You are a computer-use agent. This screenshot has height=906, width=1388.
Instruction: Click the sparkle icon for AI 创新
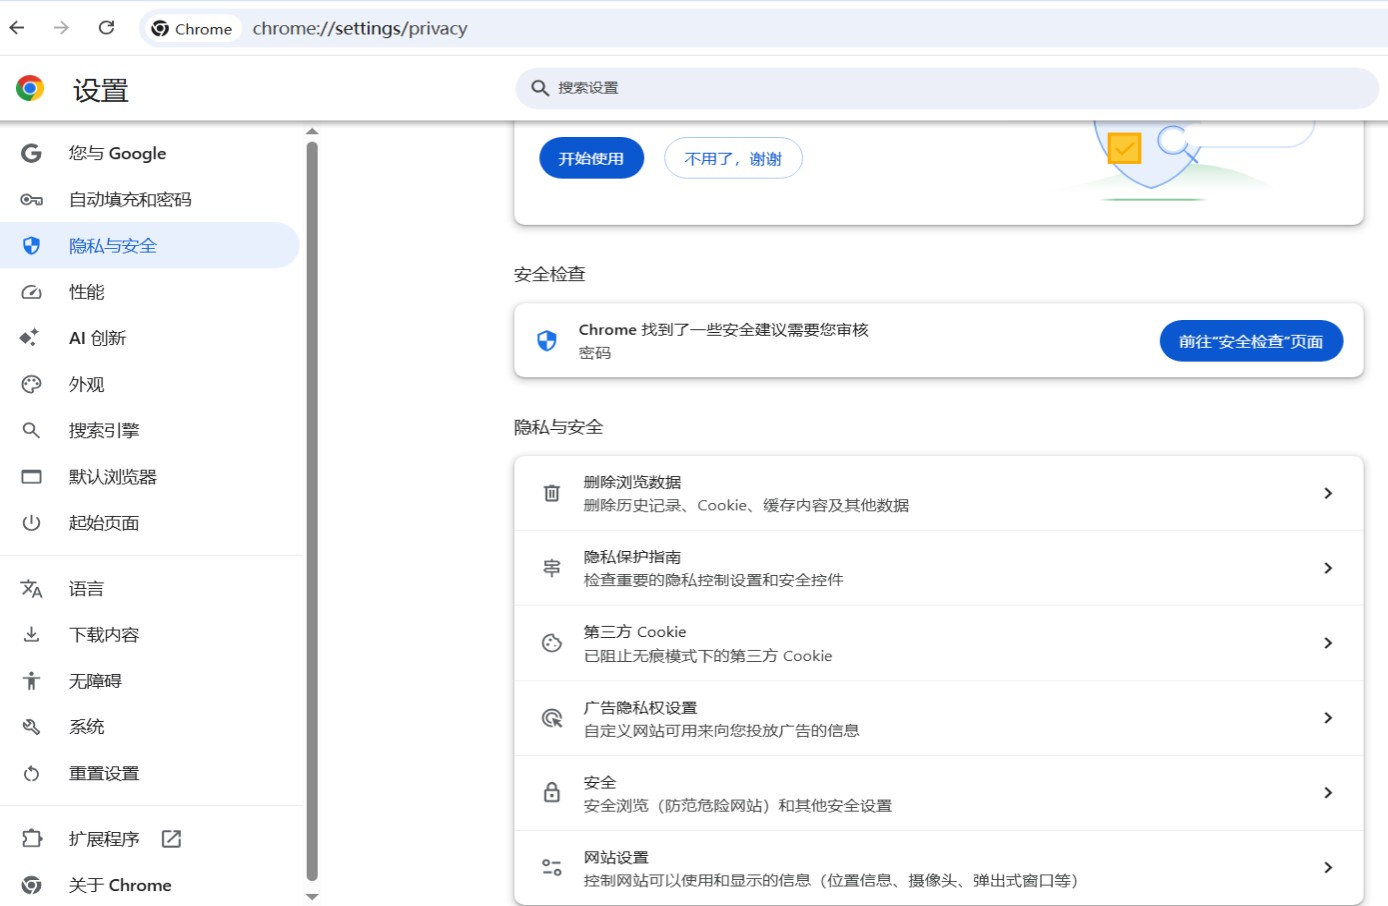(30, 338)
